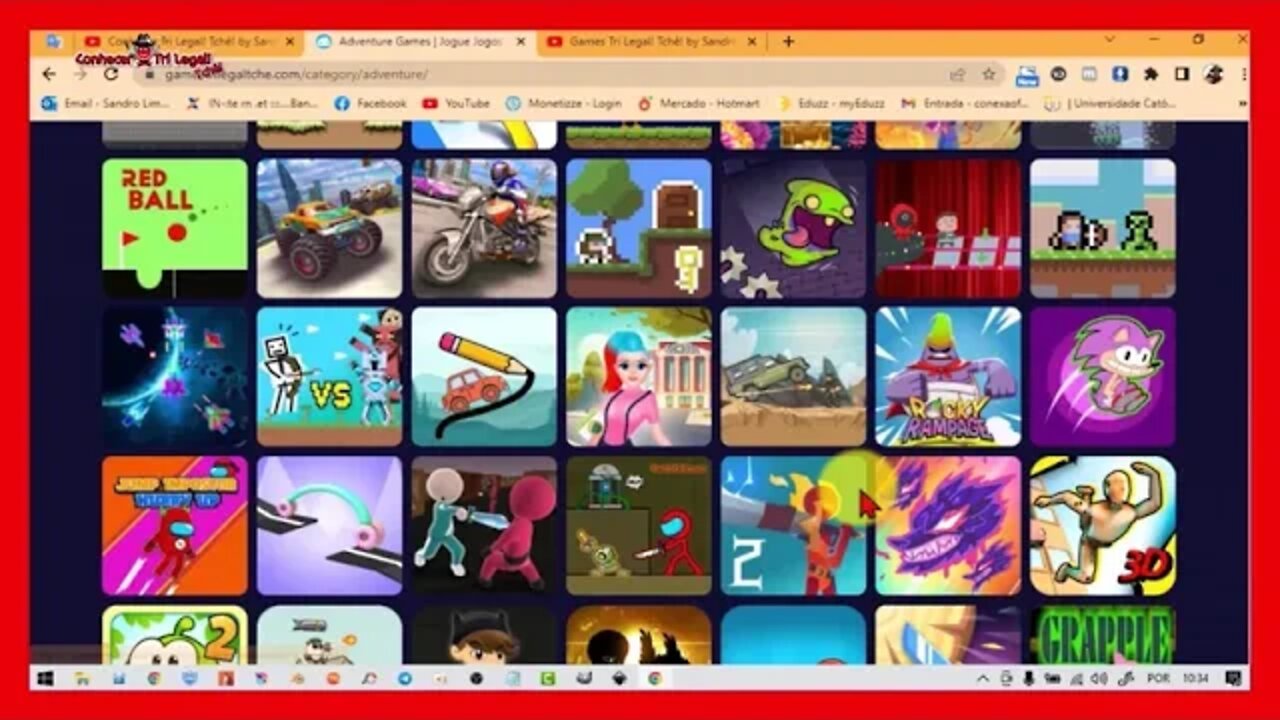Open the Facebook bookmark
Image resolution: width=1280 pixels, height=720 pixels.
(371, 103)
